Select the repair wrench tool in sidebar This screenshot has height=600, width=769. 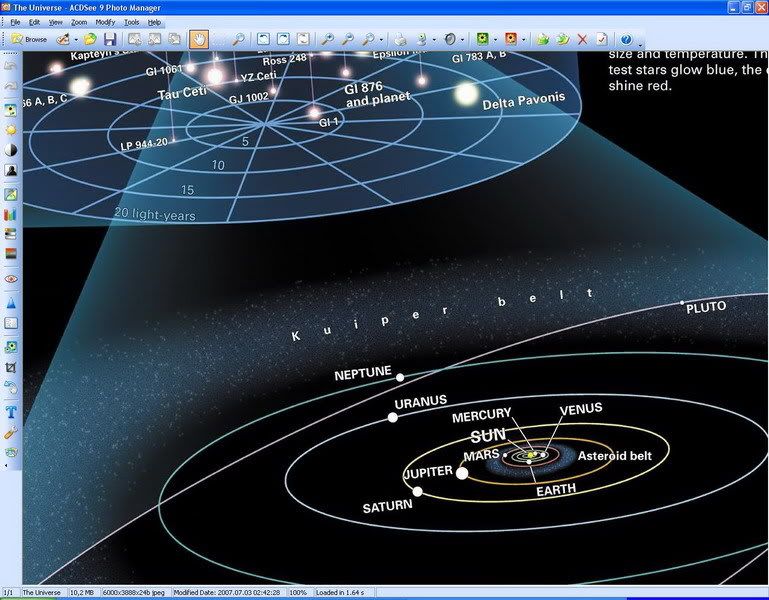click(11, 432)
